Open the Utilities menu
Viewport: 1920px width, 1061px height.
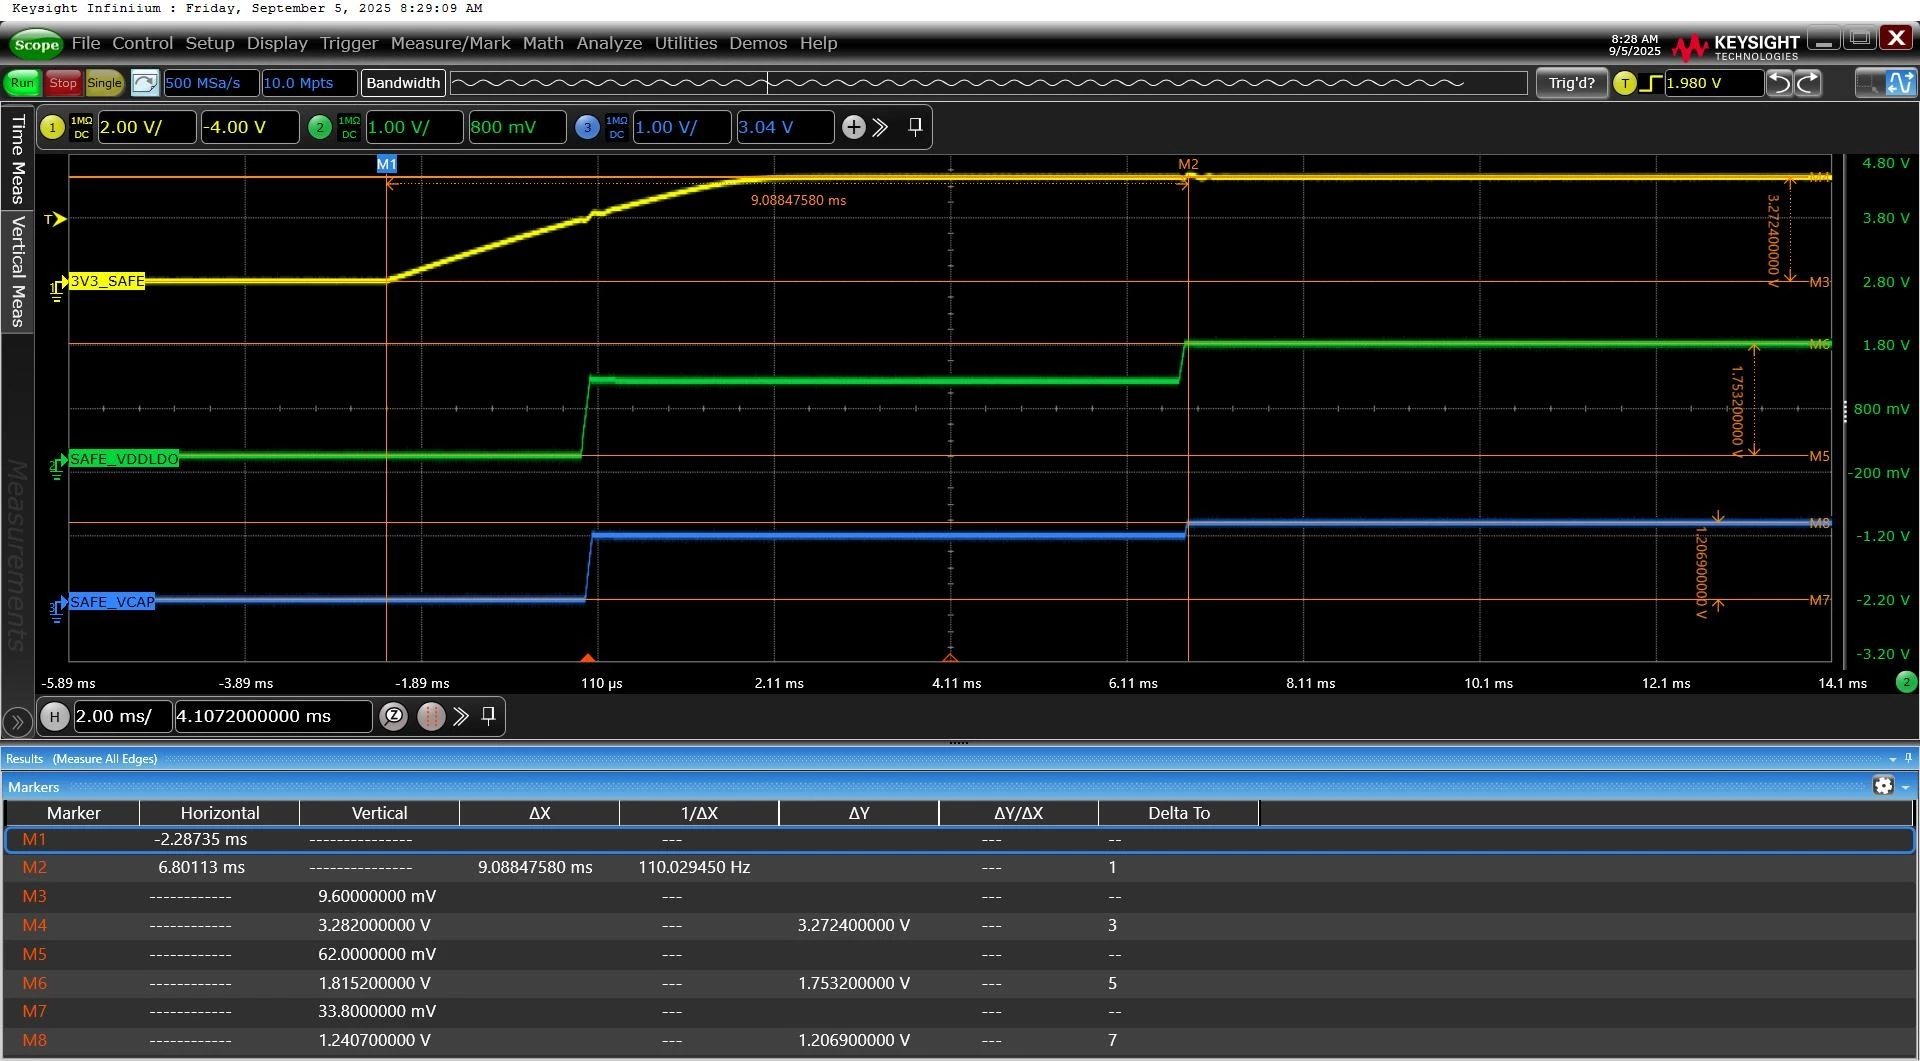pyautogui.click(x=686, y=43)
